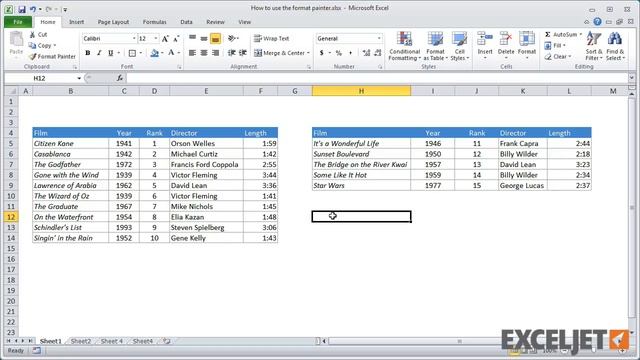
Task: Select the Star Wars film cell
Action: [361, 186]
